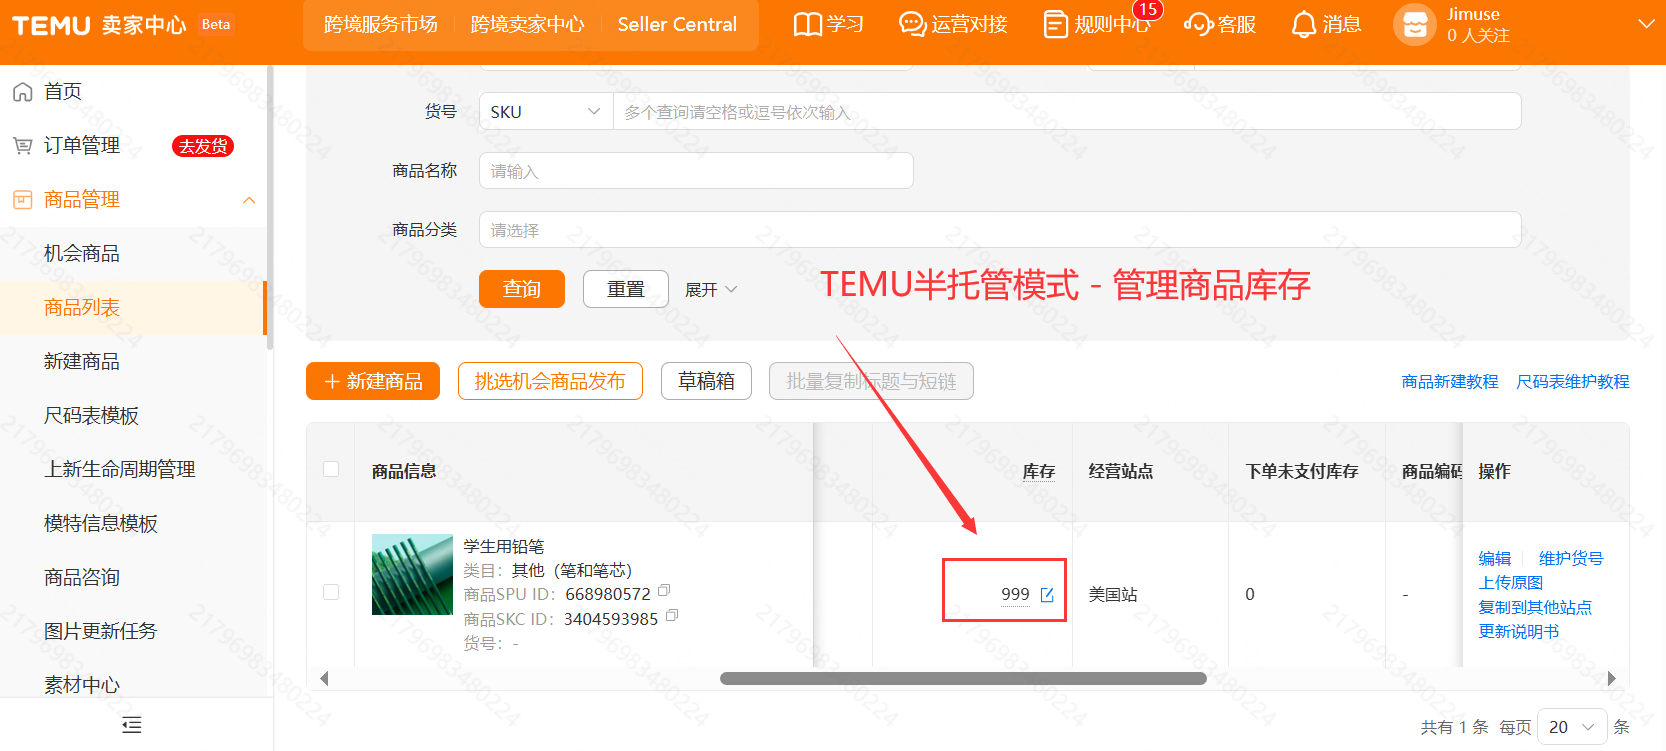Screen dimensions: 1666x751
Task: Open 客服 headset icon
Action: point(1198,24)
